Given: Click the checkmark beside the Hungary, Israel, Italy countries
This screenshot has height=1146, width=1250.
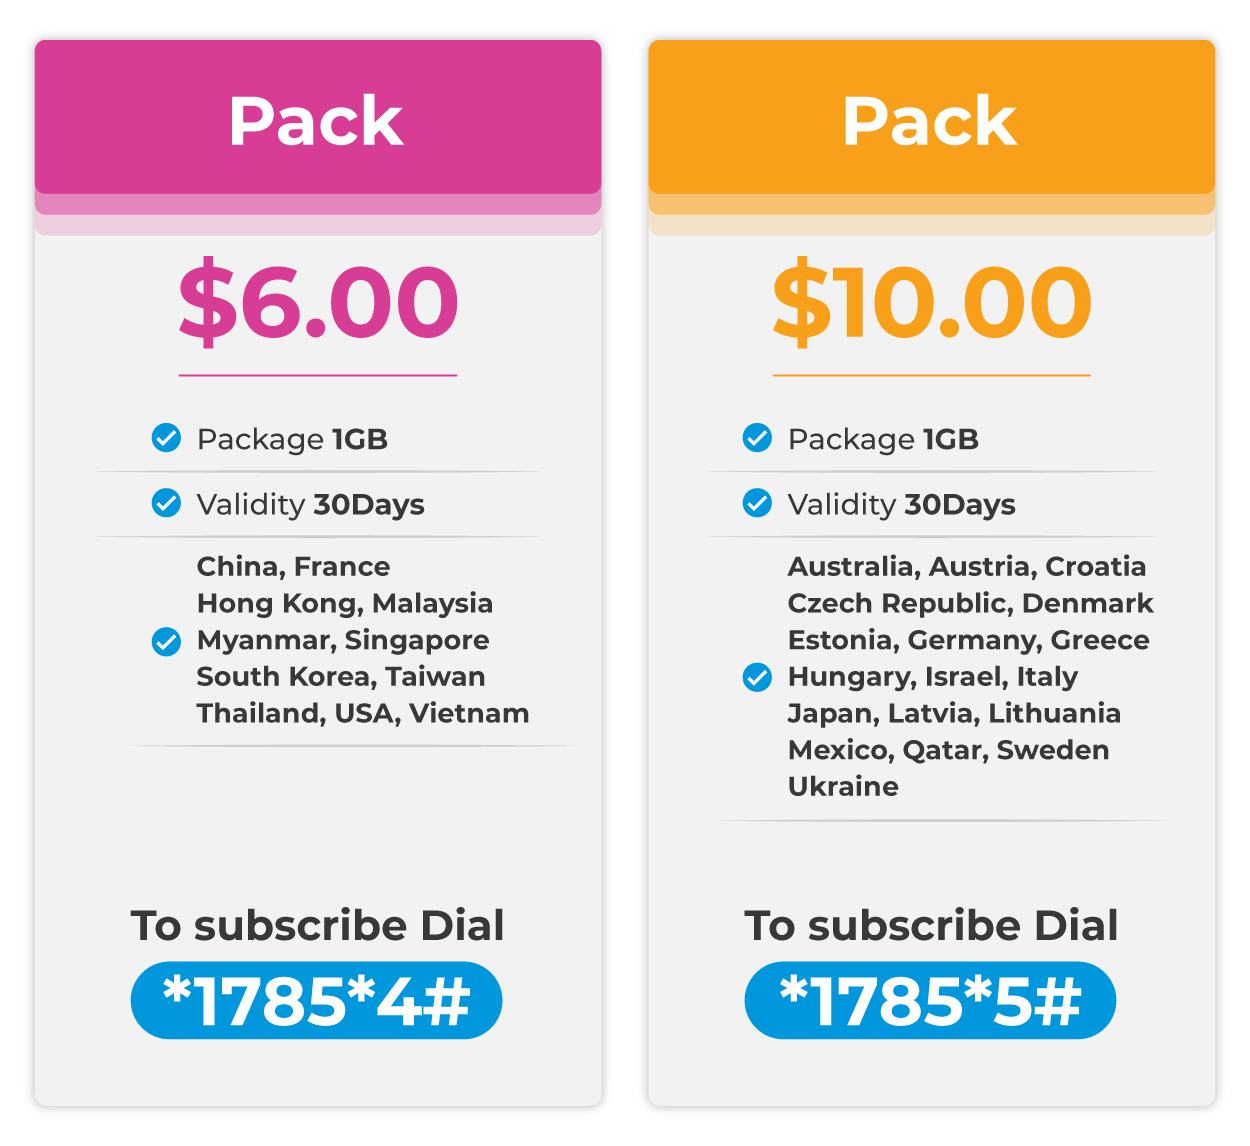Looking at the screenshot, I should click(757, 677).
